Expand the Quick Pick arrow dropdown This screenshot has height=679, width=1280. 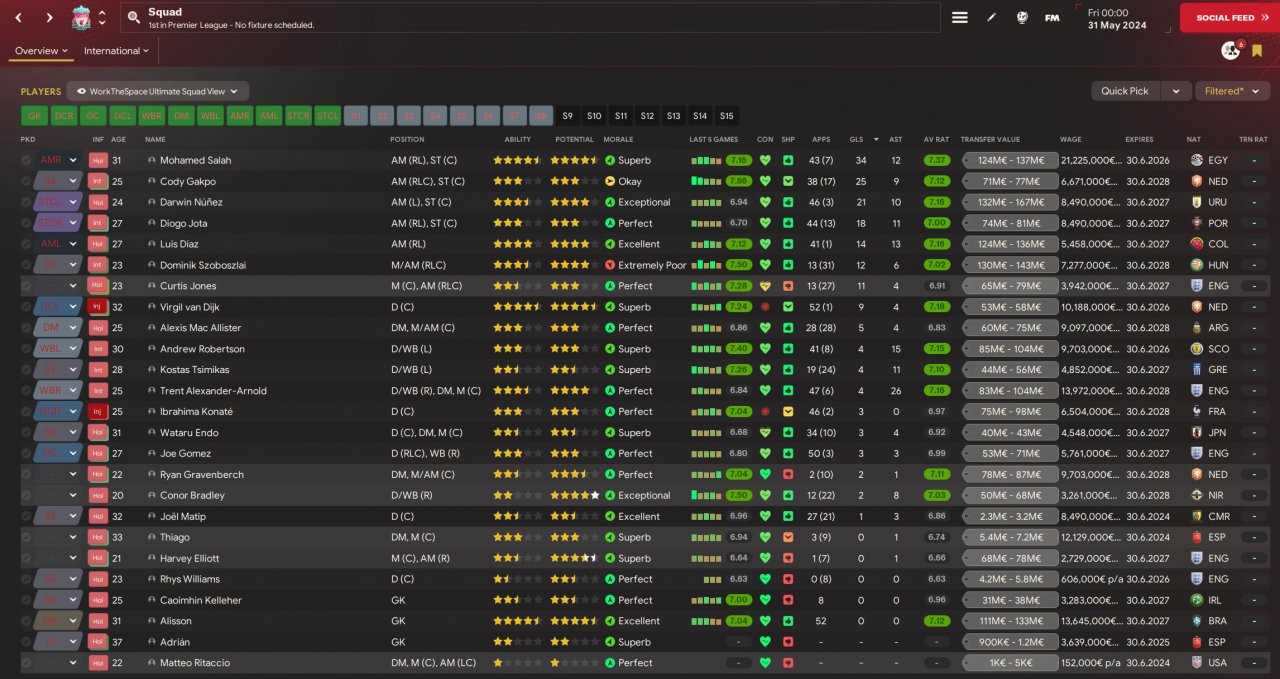tap(1176, 91)
